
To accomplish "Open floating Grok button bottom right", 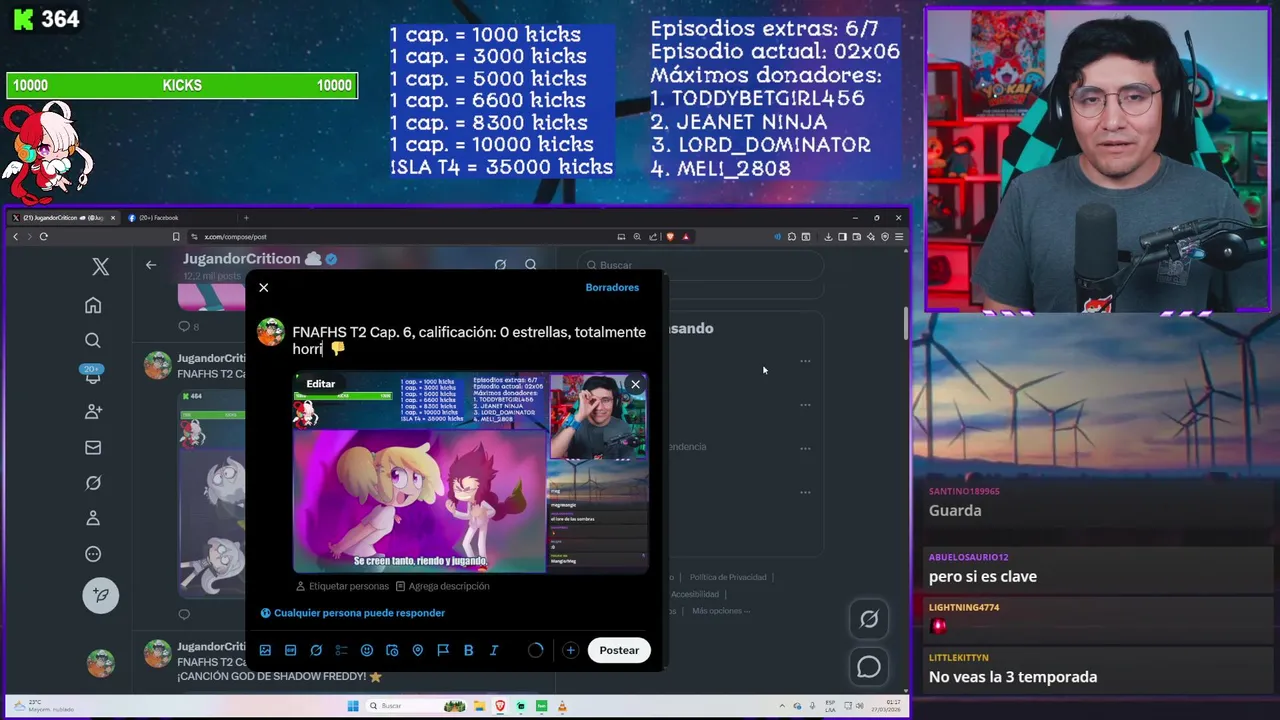I will click(869, 619).
